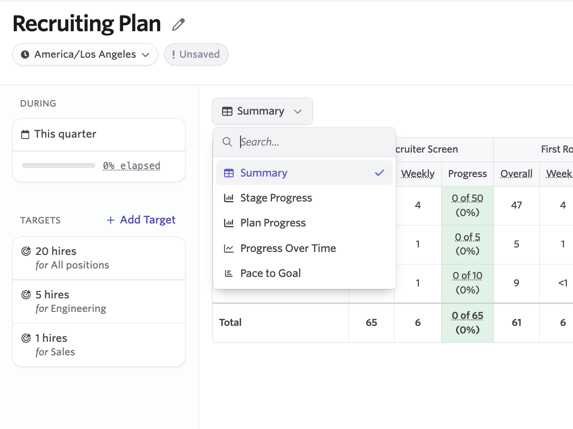Click the 65 value in the Total row
The image size is (573, 429).
tap(371, 323)
